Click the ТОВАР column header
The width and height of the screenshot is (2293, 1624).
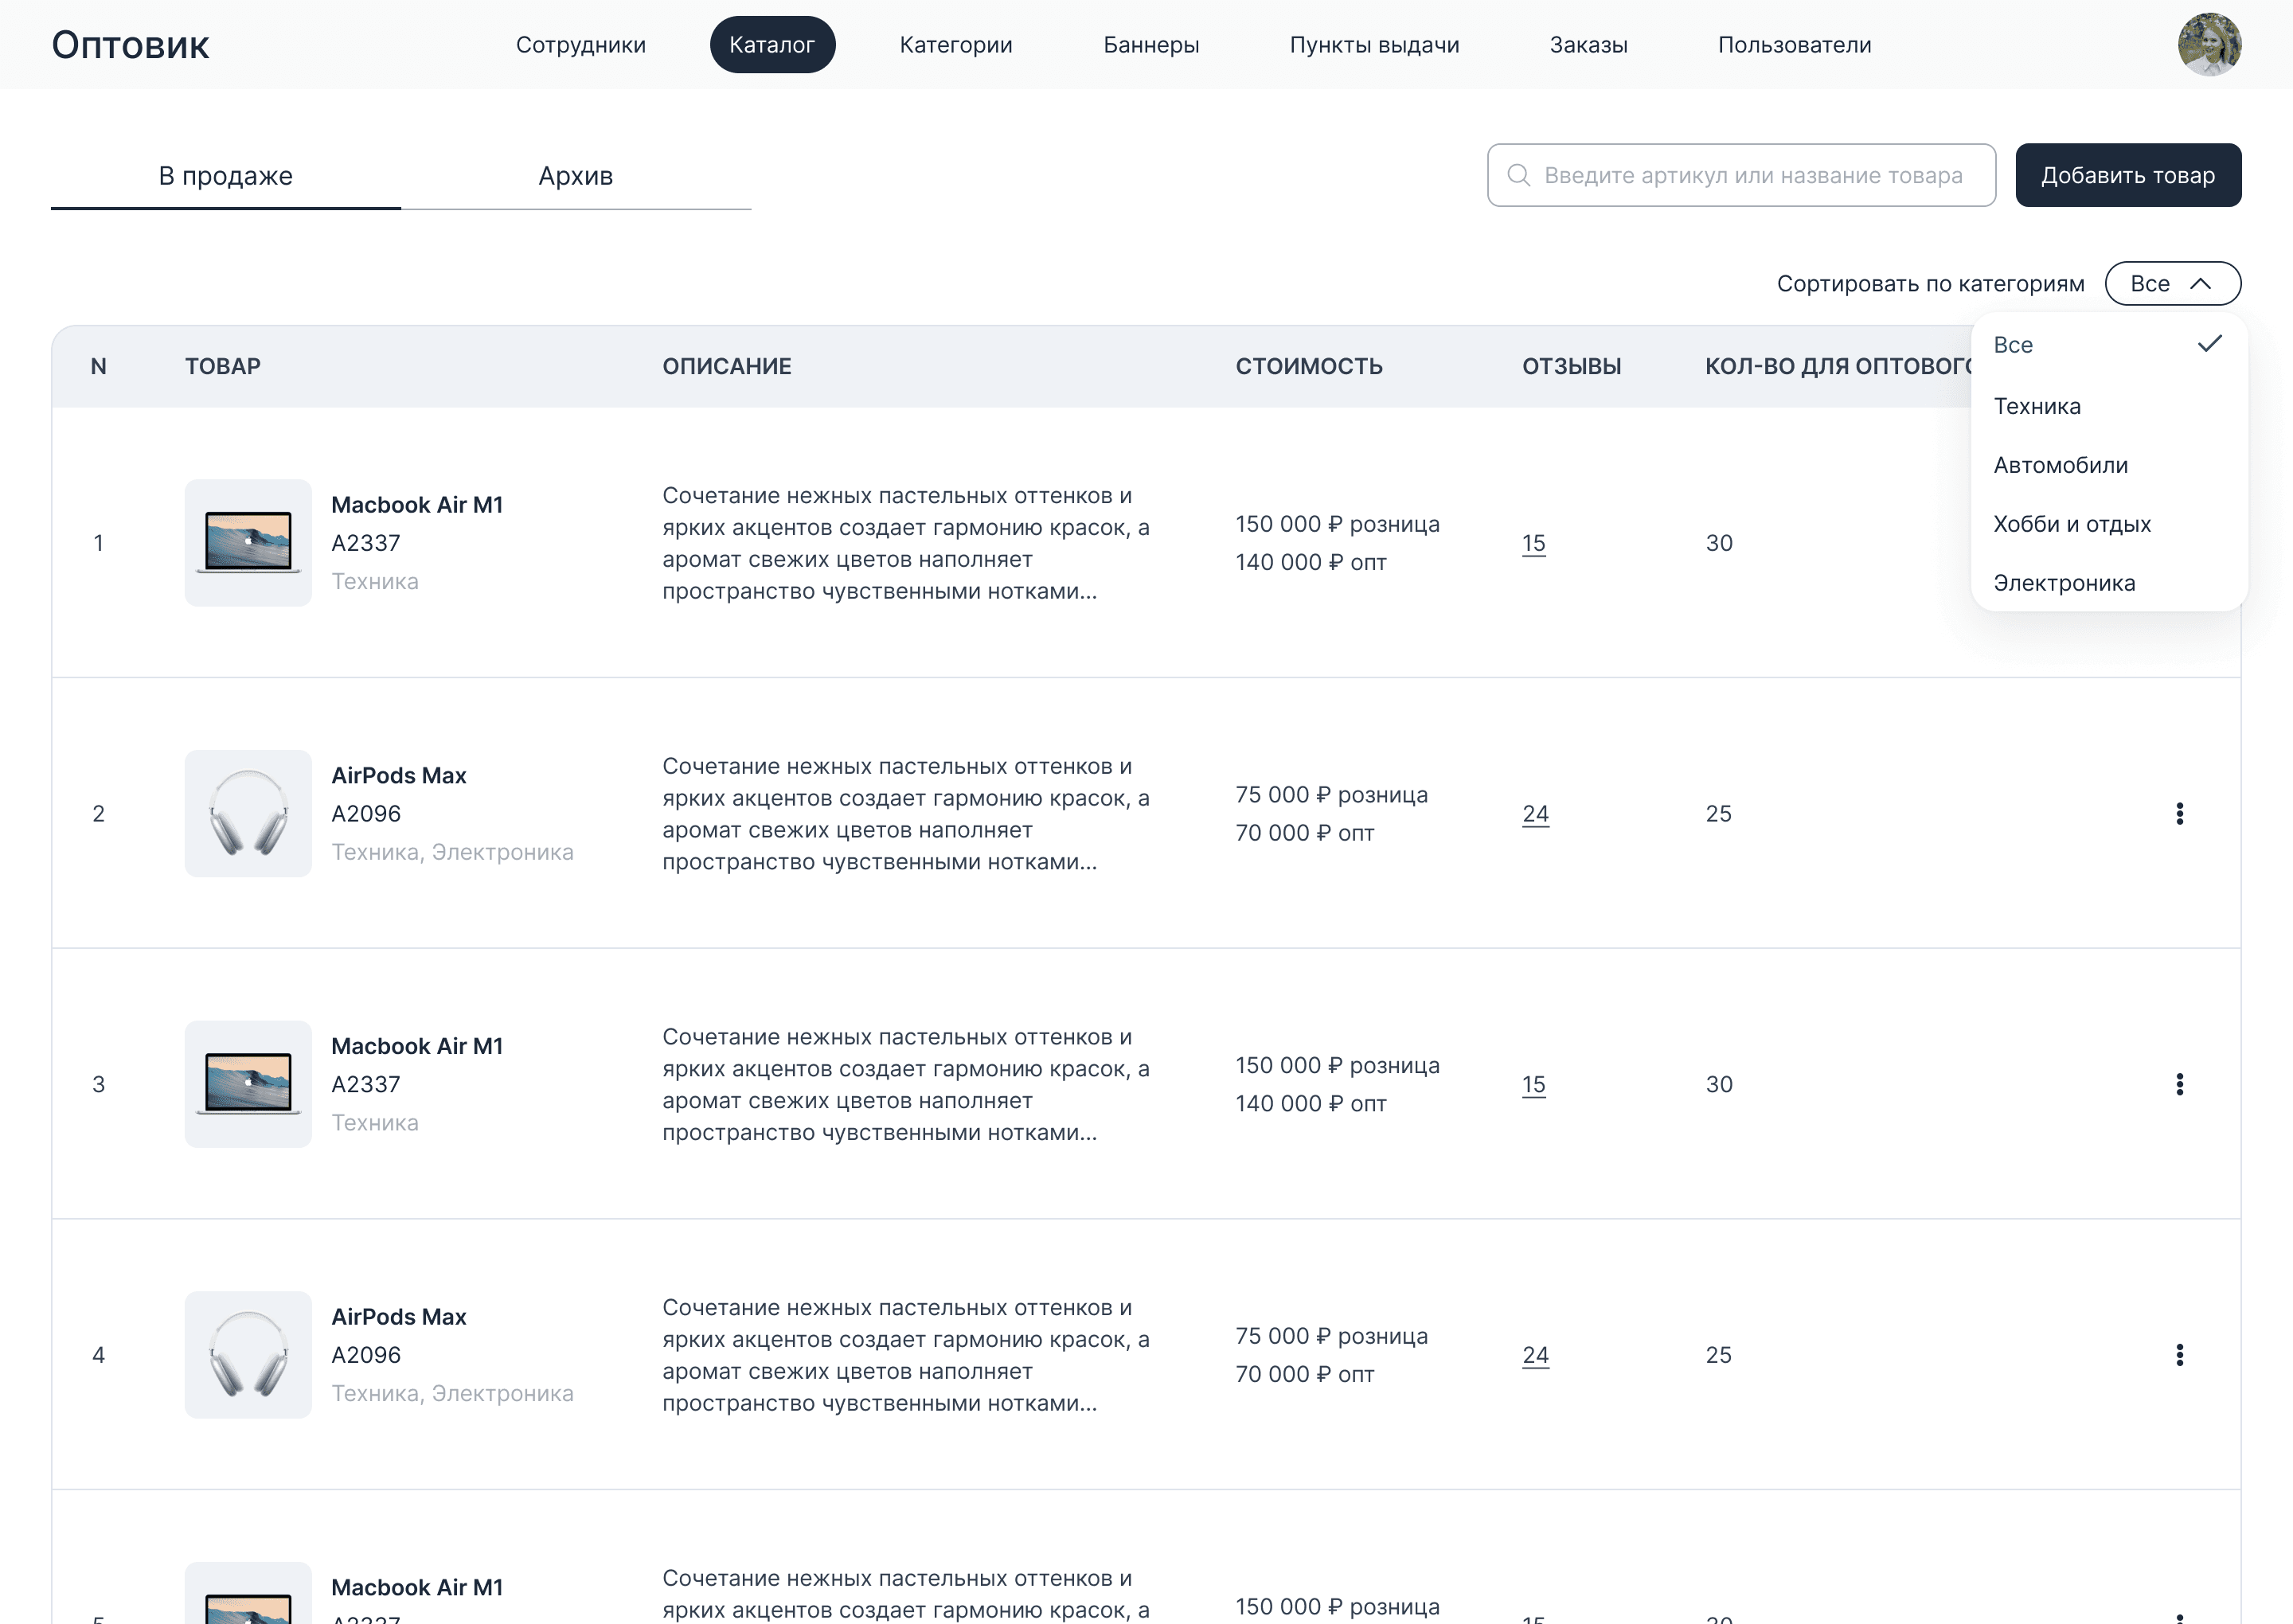click(x=223, y=367)
